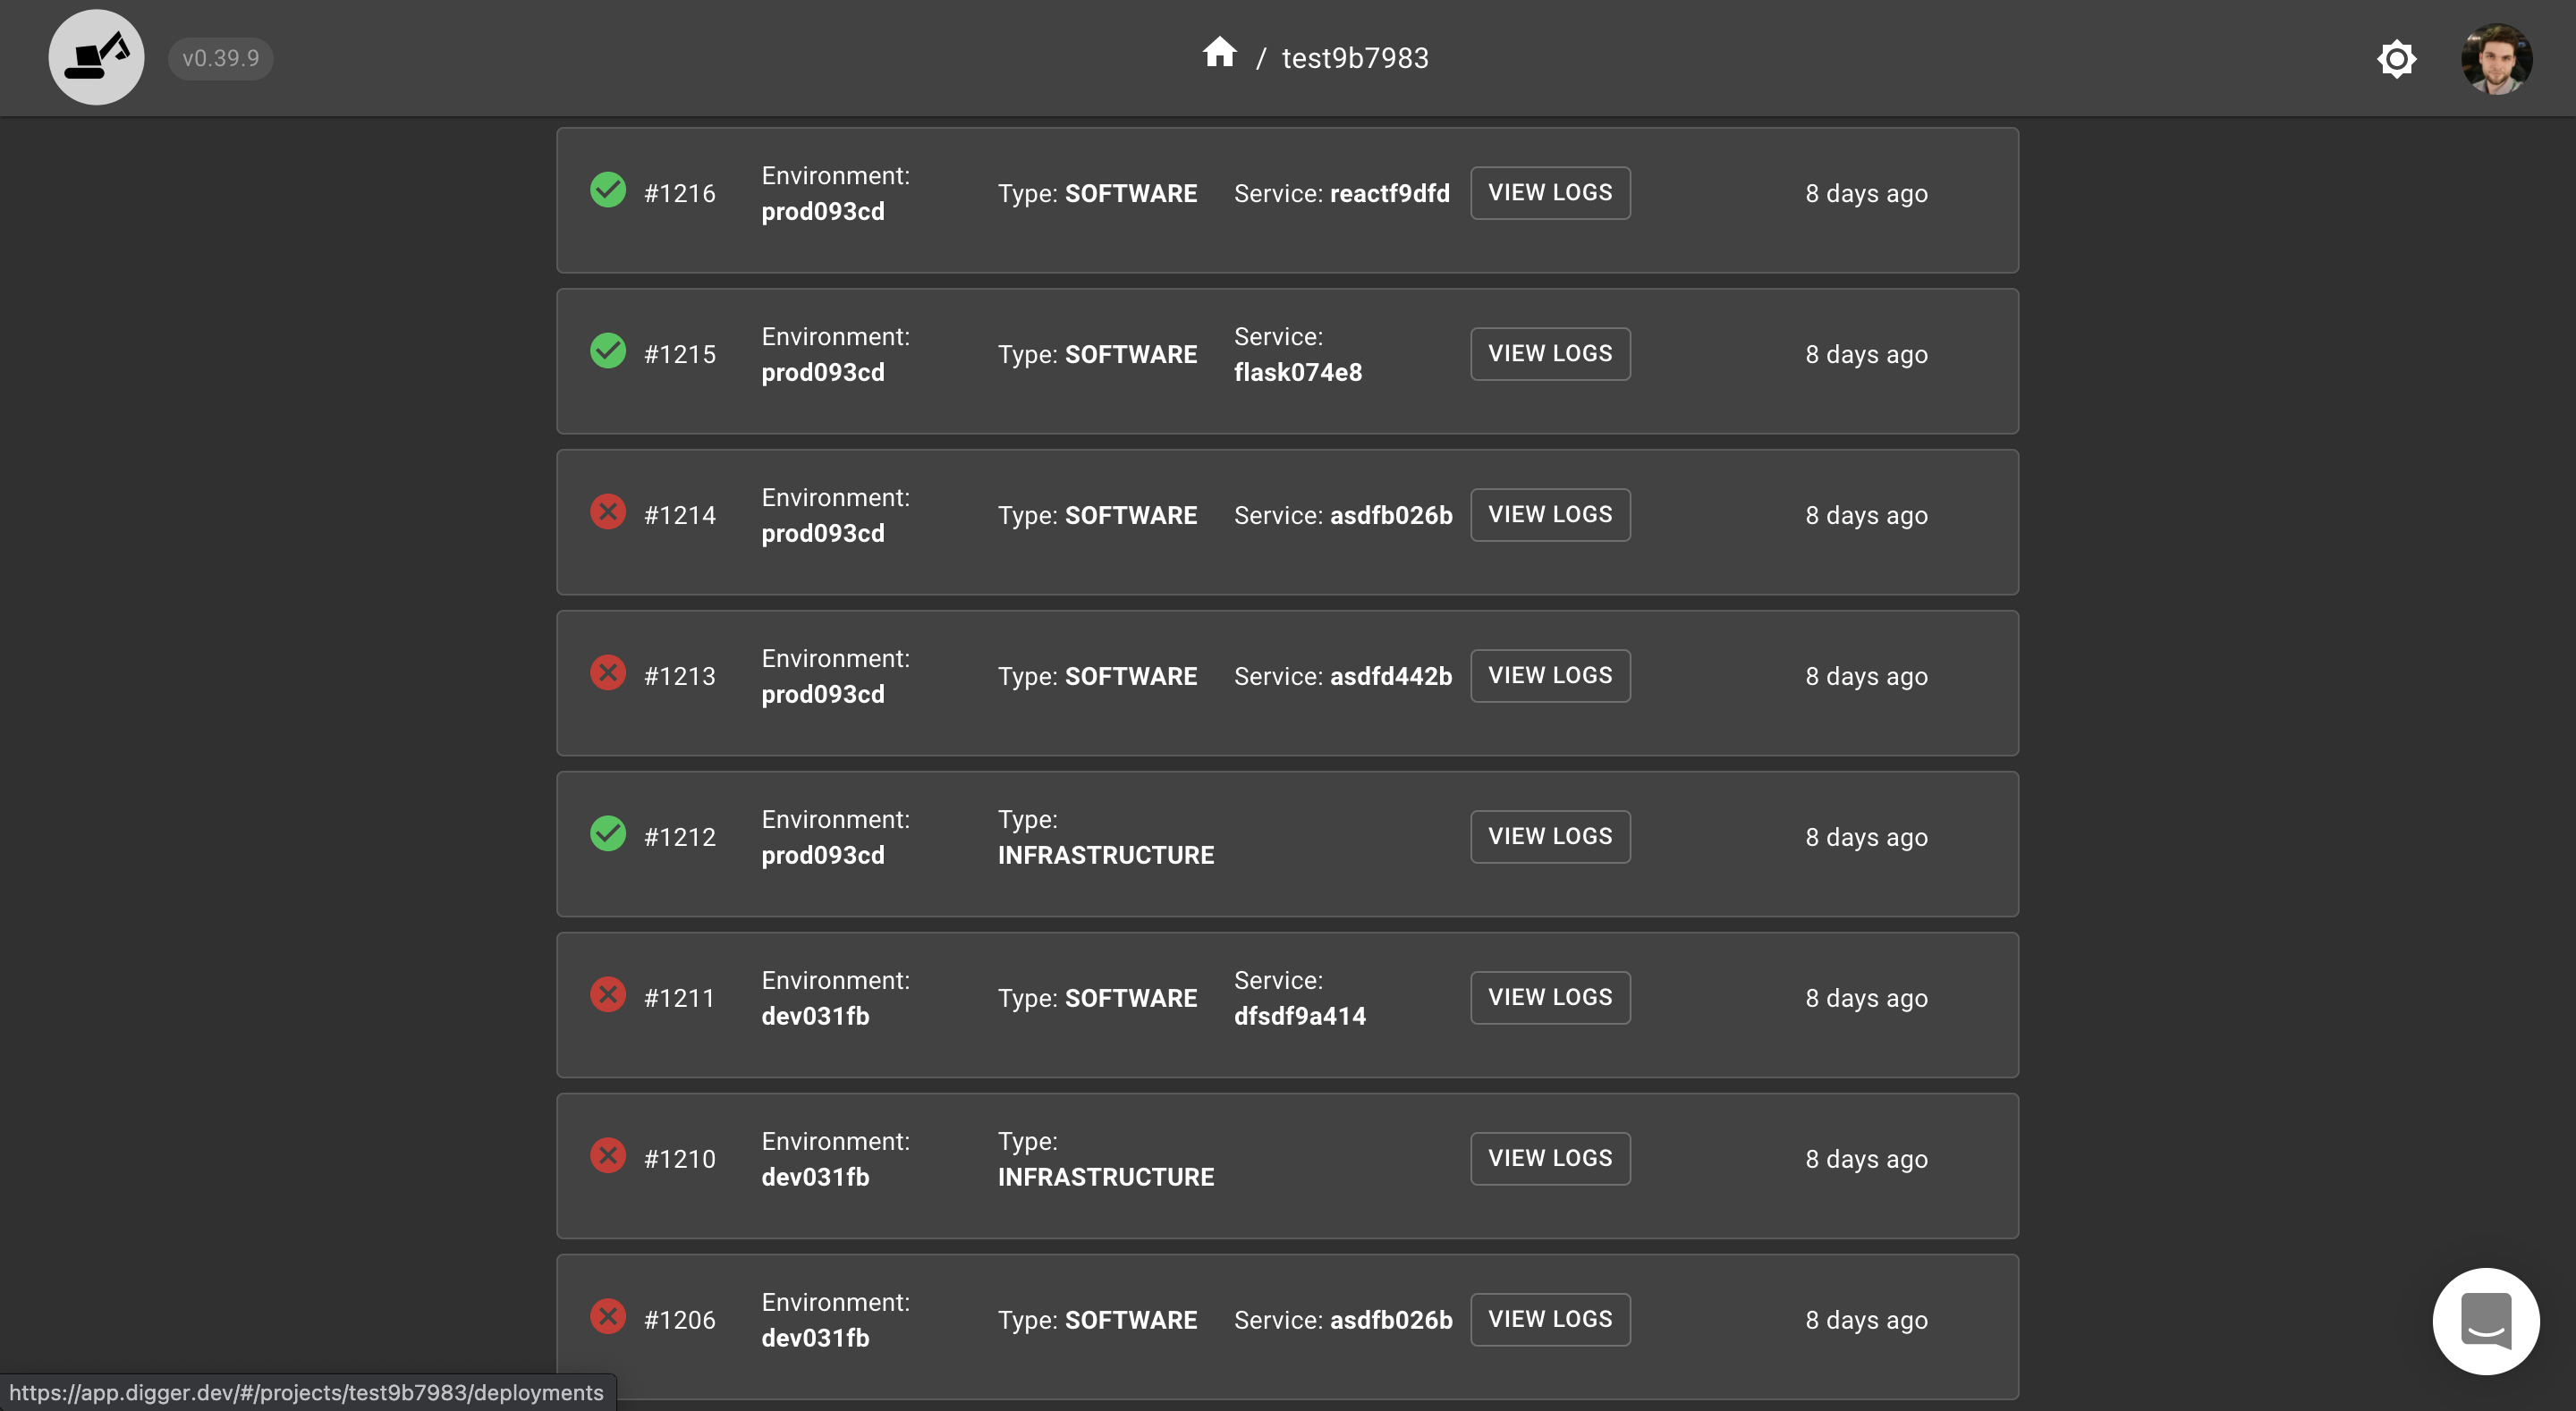Image resolution: width=2576 pixels, height=1411 pixels.
Task: Open the chat support widget
Action: coord(2485,1321)
